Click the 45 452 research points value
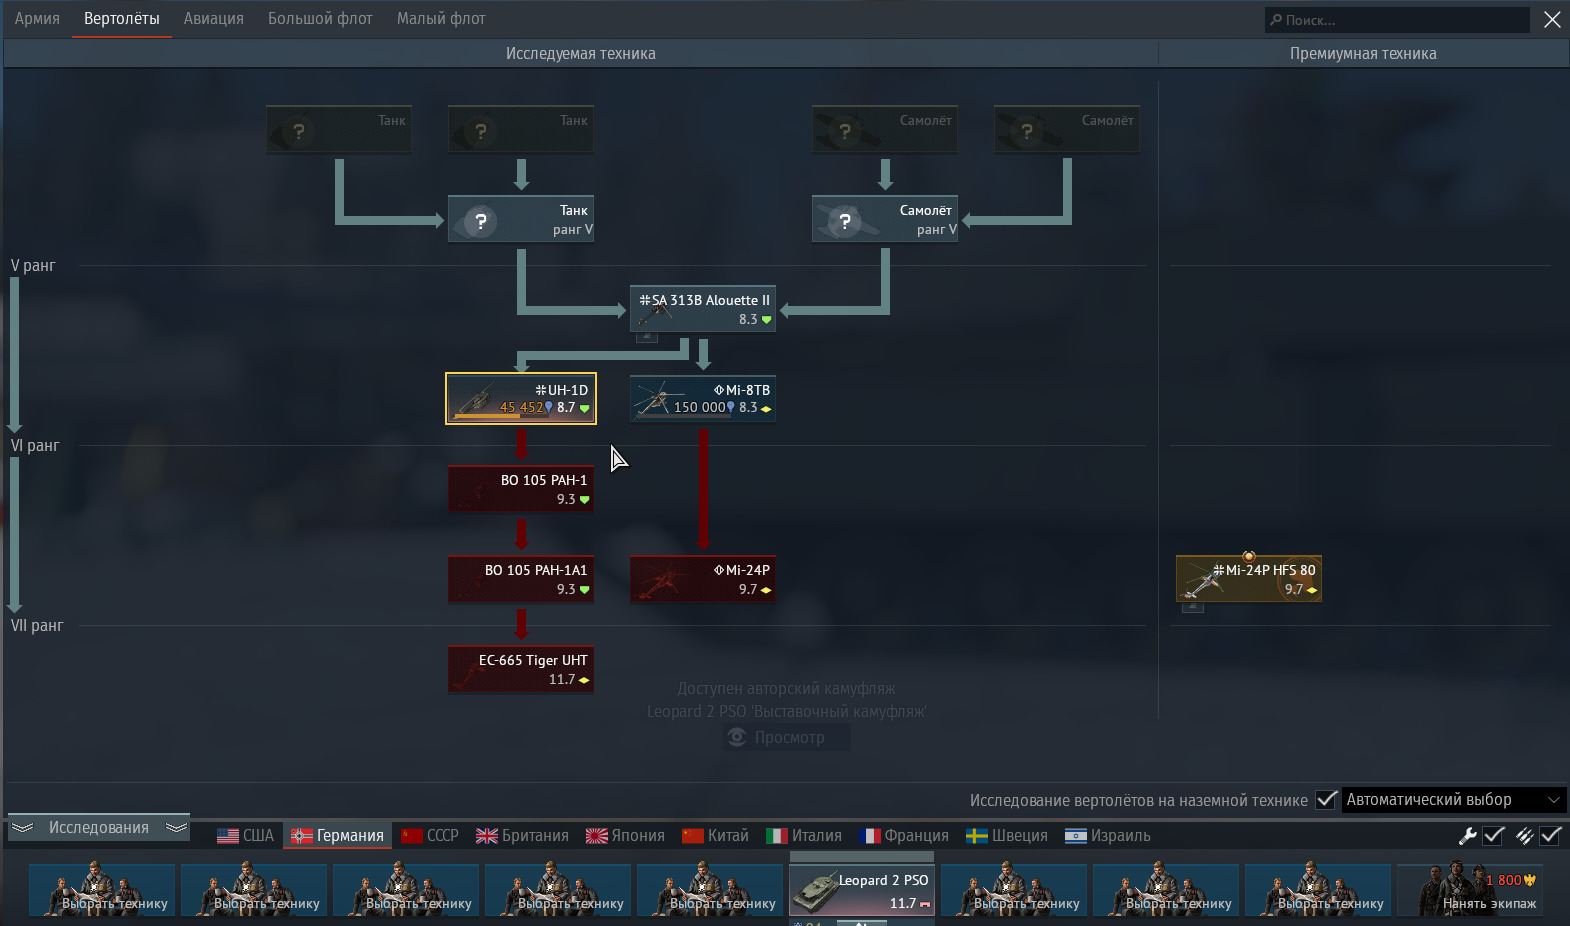The image size is (1570, 926). (x=521, y=408)
